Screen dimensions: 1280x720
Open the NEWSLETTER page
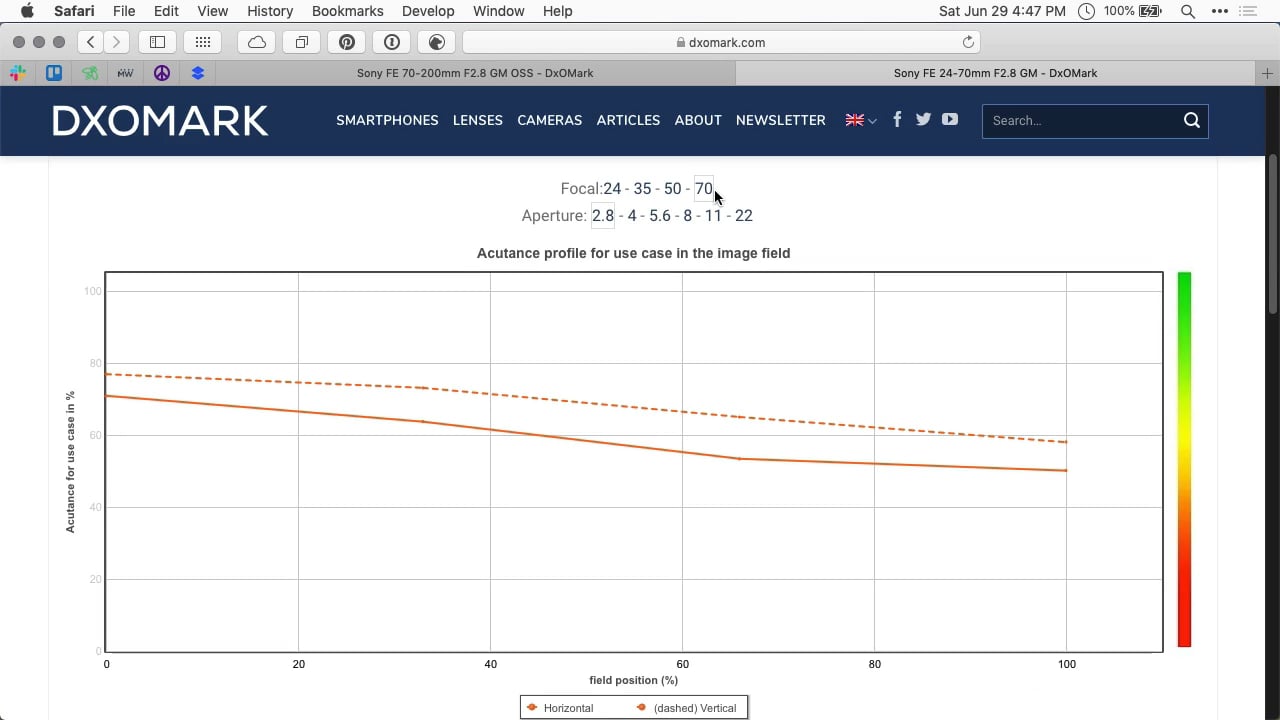[x=781, y=120]
